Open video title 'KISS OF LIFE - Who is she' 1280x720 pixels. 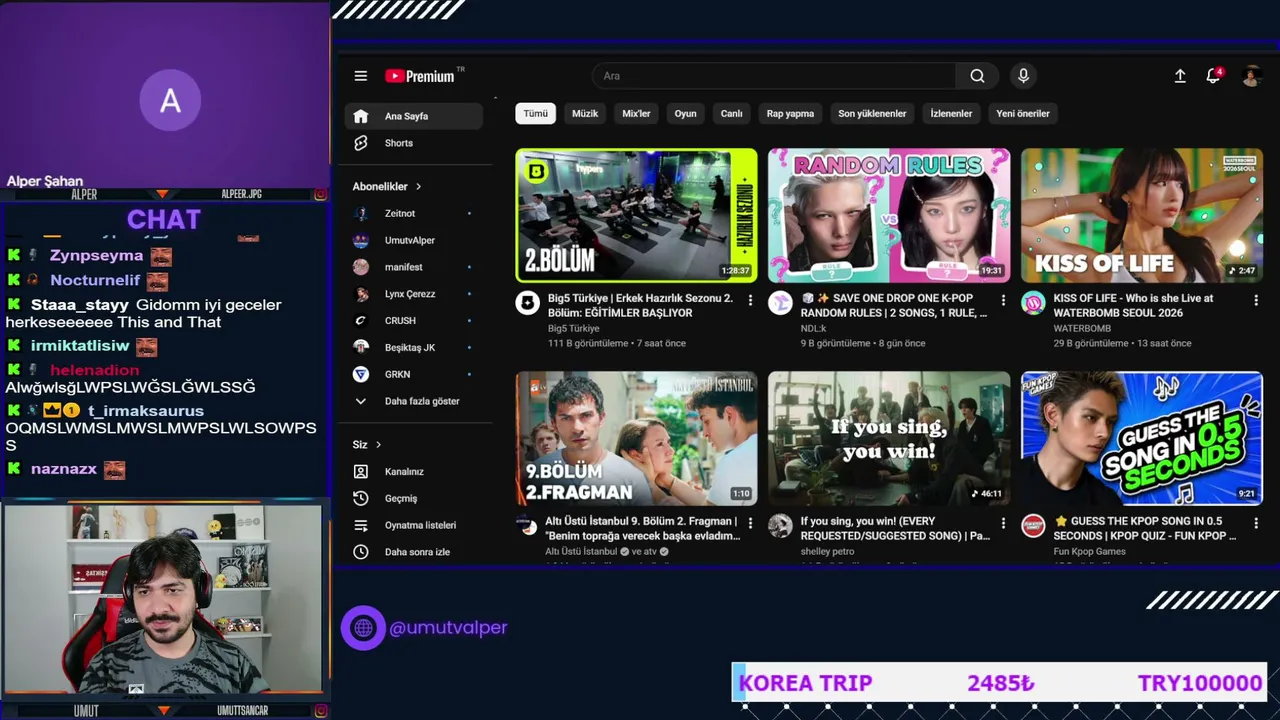[1133, 305]
